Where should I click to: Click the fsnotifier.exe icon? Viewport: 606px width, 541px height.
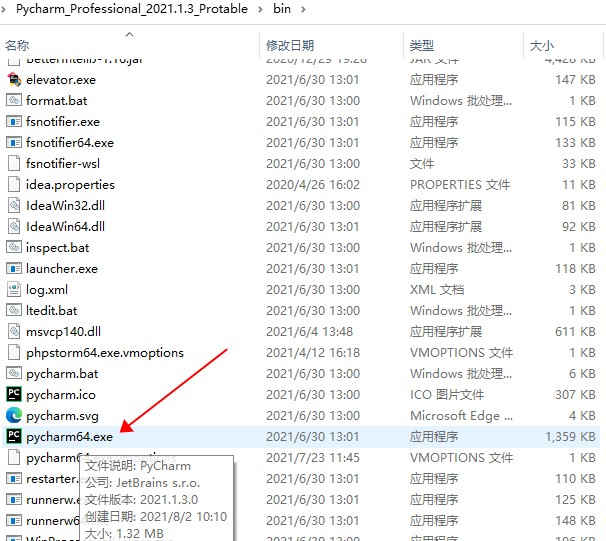point(14,122)
